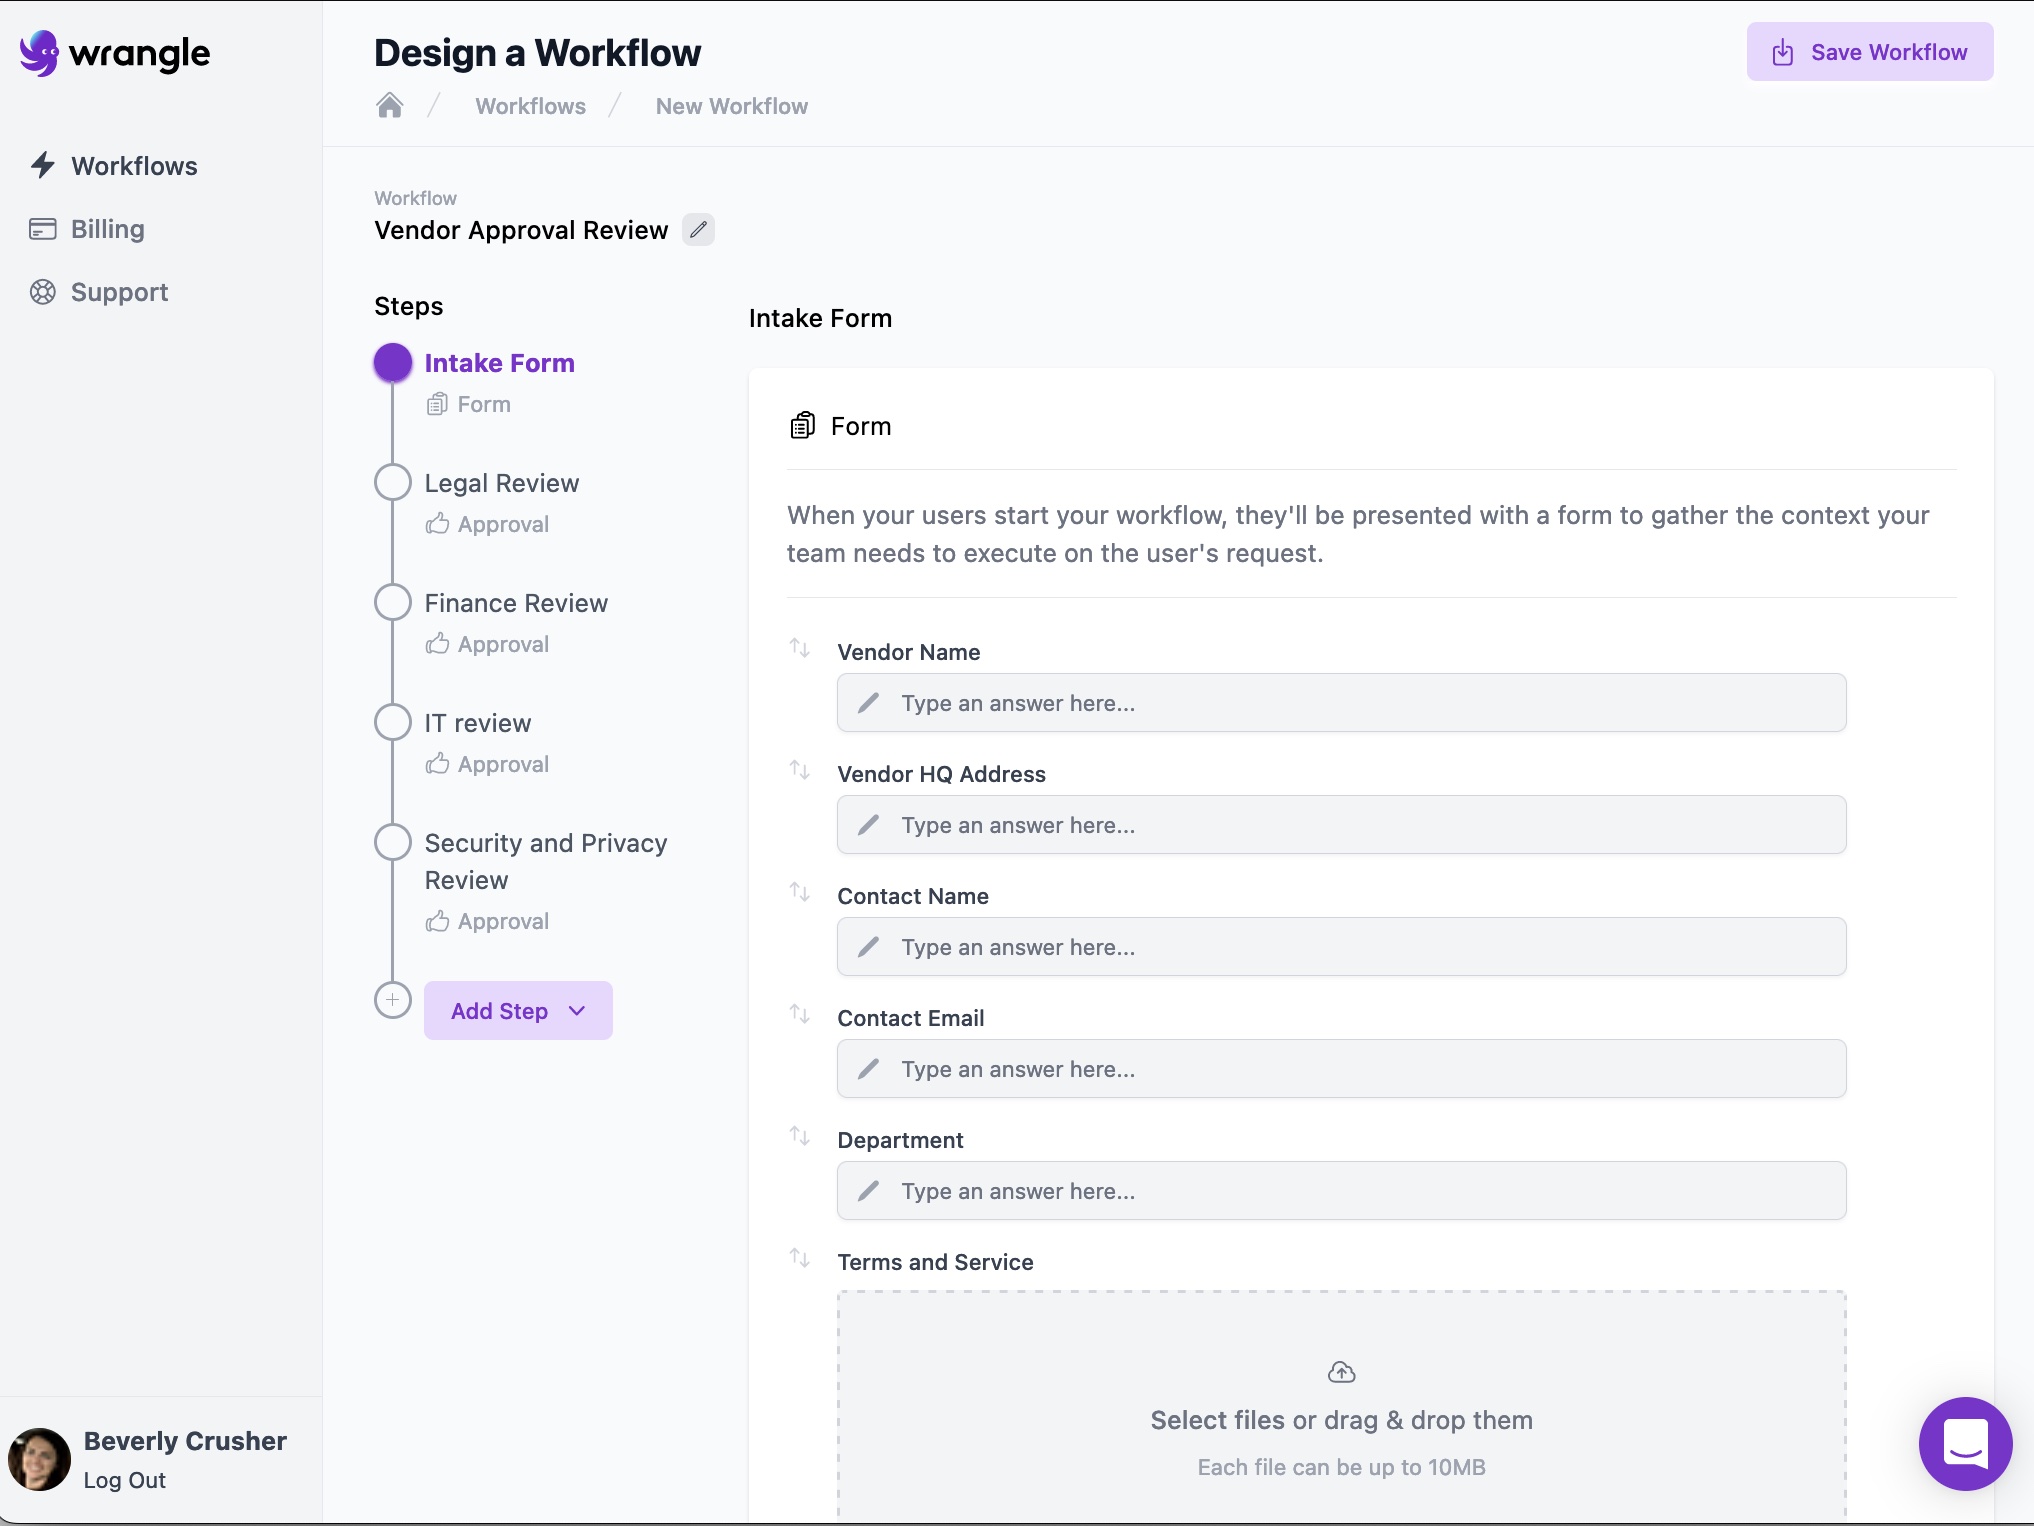Select the Intake Form step circle
The image size is (2034, 1526).
tap(392, 362)
